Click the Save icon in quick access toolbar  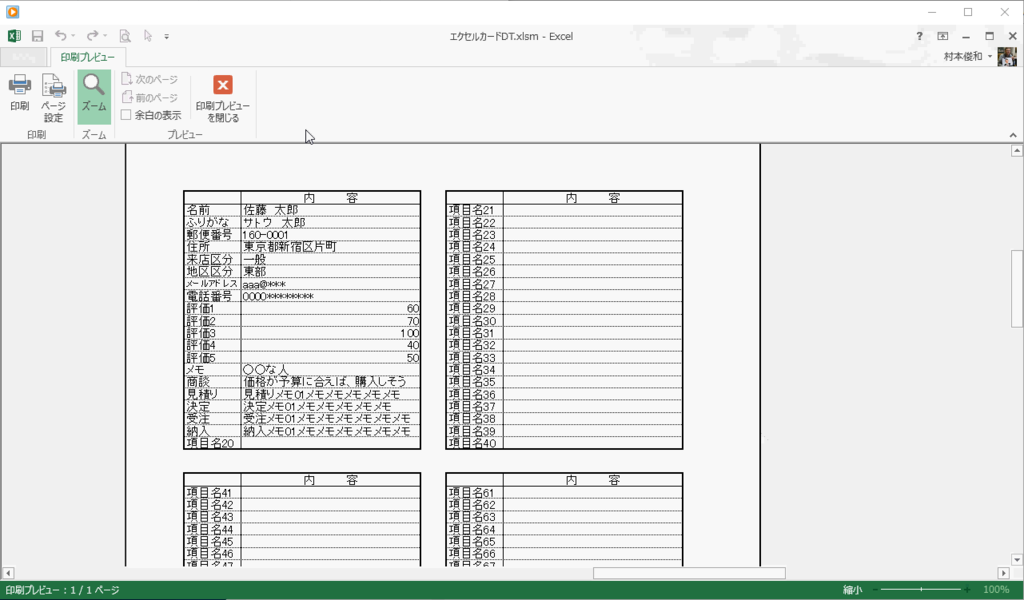(x=37, y=37)
